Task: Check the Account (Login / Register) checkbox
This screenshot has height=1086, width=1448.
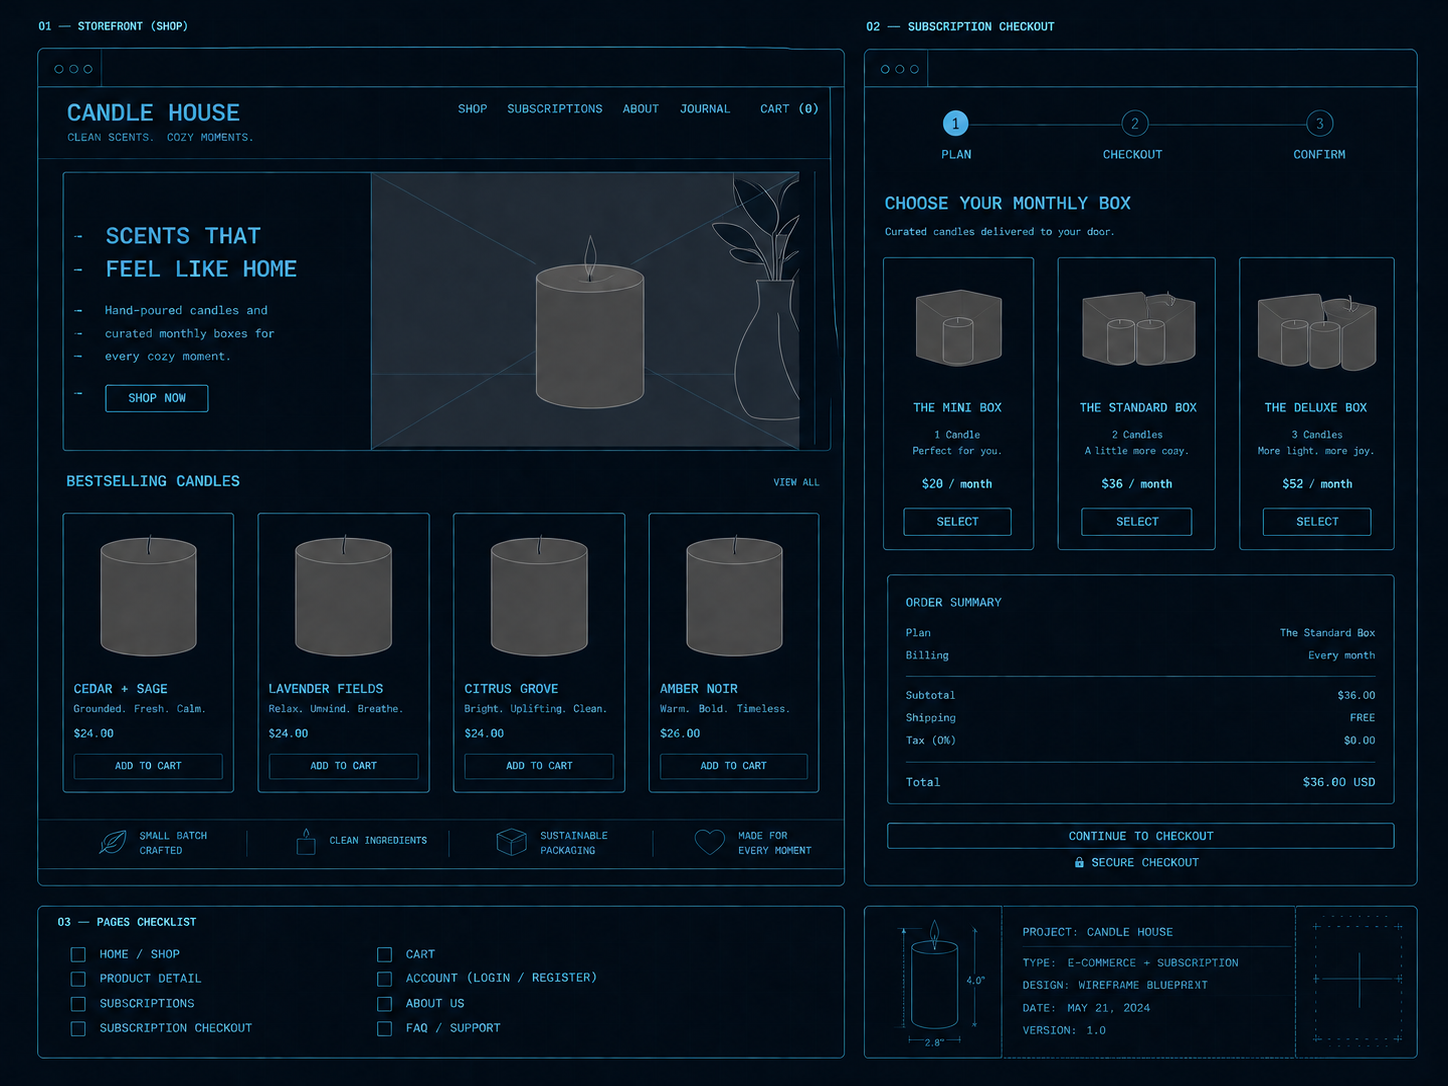Action: tap(384, 978)
